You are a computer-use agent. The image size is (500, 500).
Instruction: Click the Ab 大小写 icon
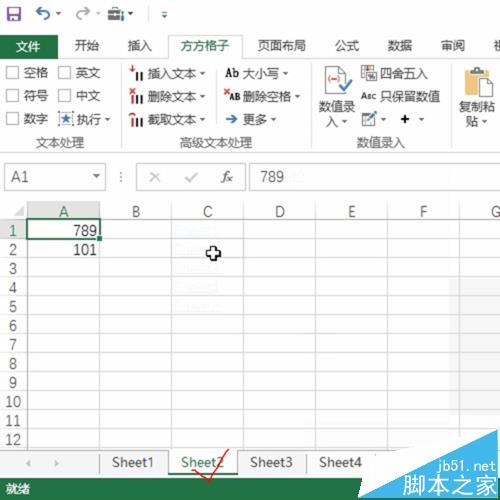(x=232, y=73)
